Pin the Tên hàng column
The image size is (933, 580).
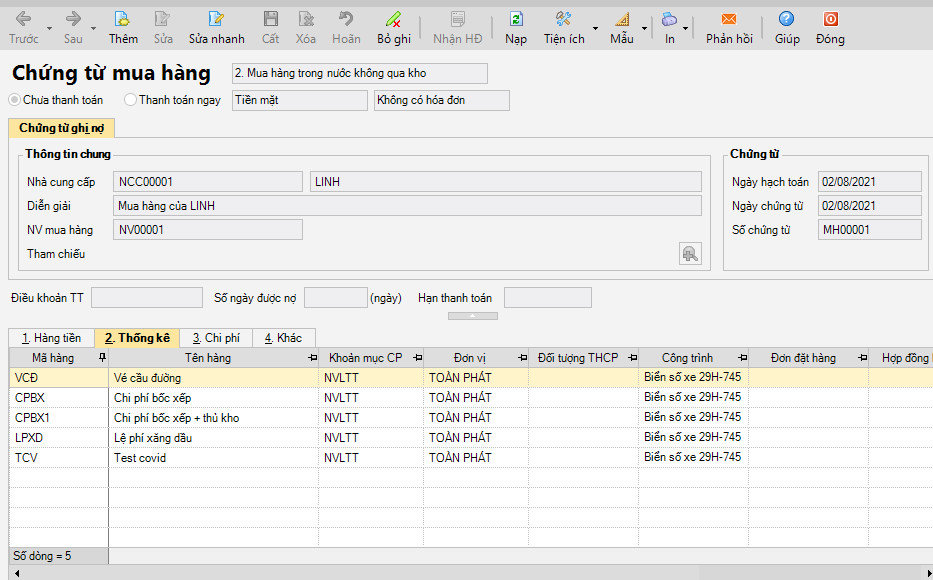[x=312, y=358]
